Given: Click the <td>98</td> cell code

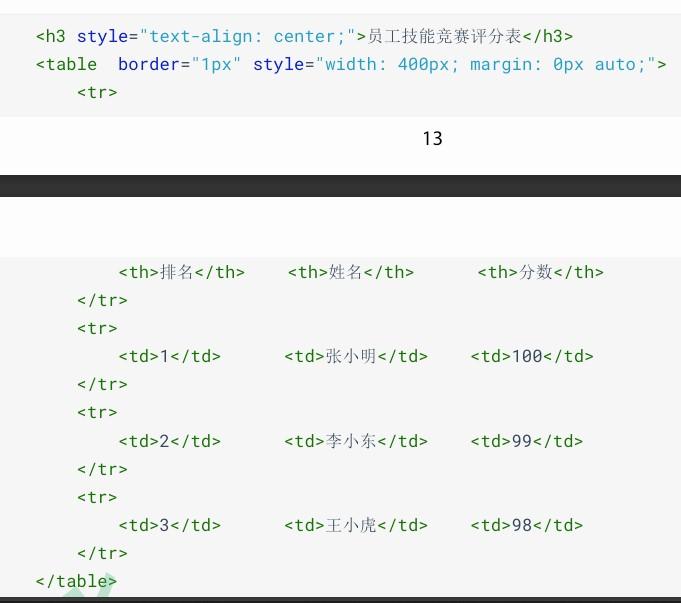Looking at the screenshot, I should pyautogui.click(x=527, y=525).
